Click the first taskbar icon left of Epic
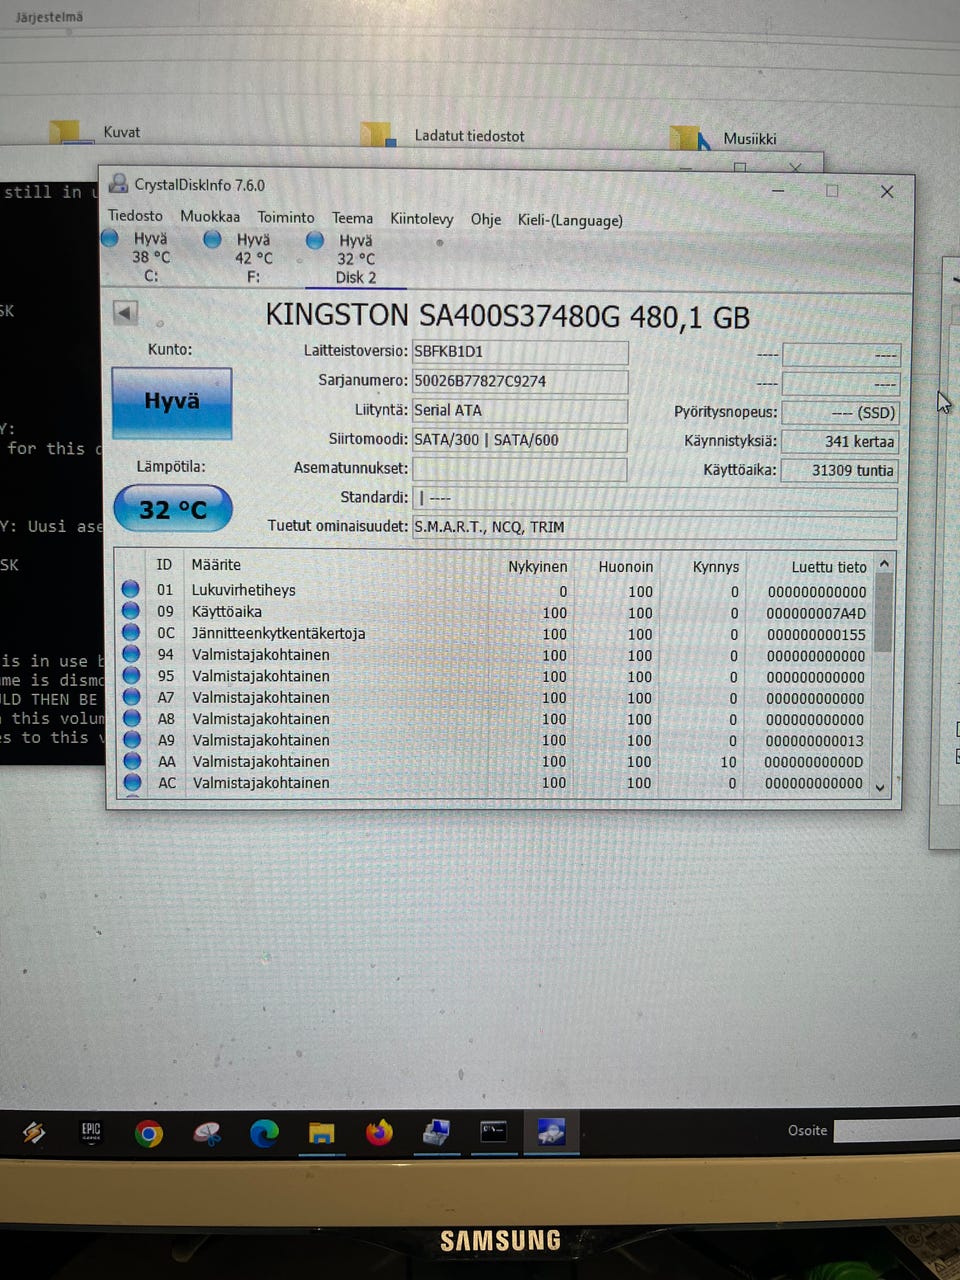This screenshot has width=960, height=1280. (34, 1131)
